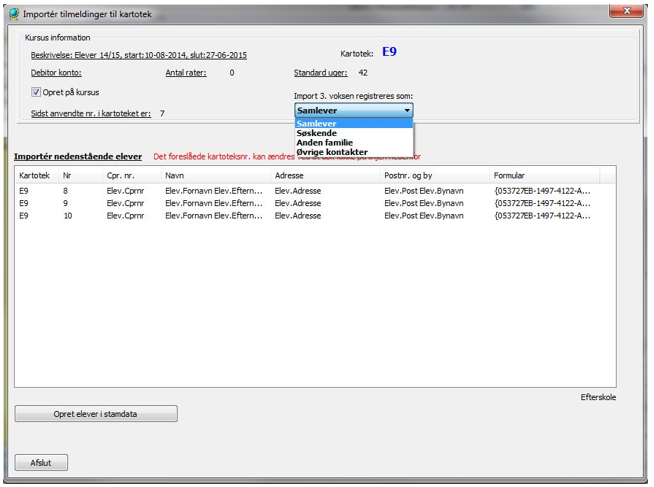This screenshot has height=487, width=654.
Task: Sort by the Cpr. nr. column header
Action: (132, 176)
